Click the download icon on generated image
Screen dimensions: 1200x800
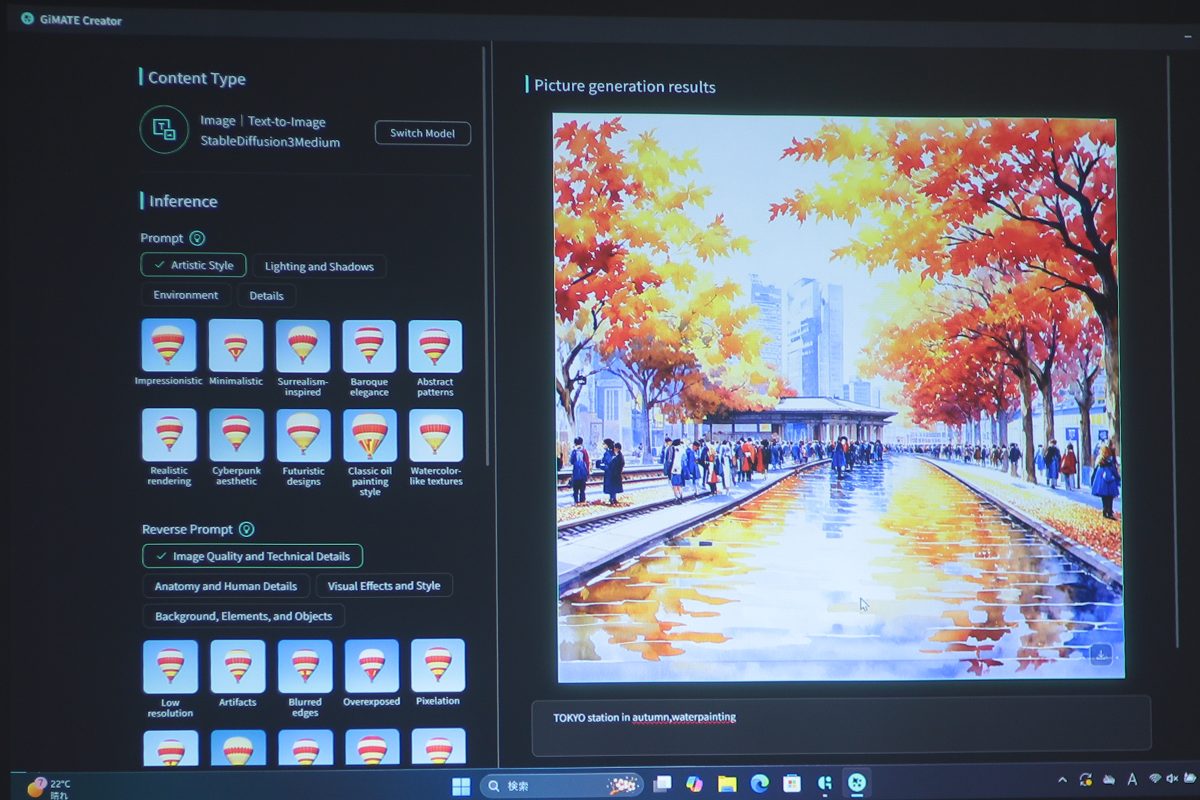click(x=1100, y=655)
